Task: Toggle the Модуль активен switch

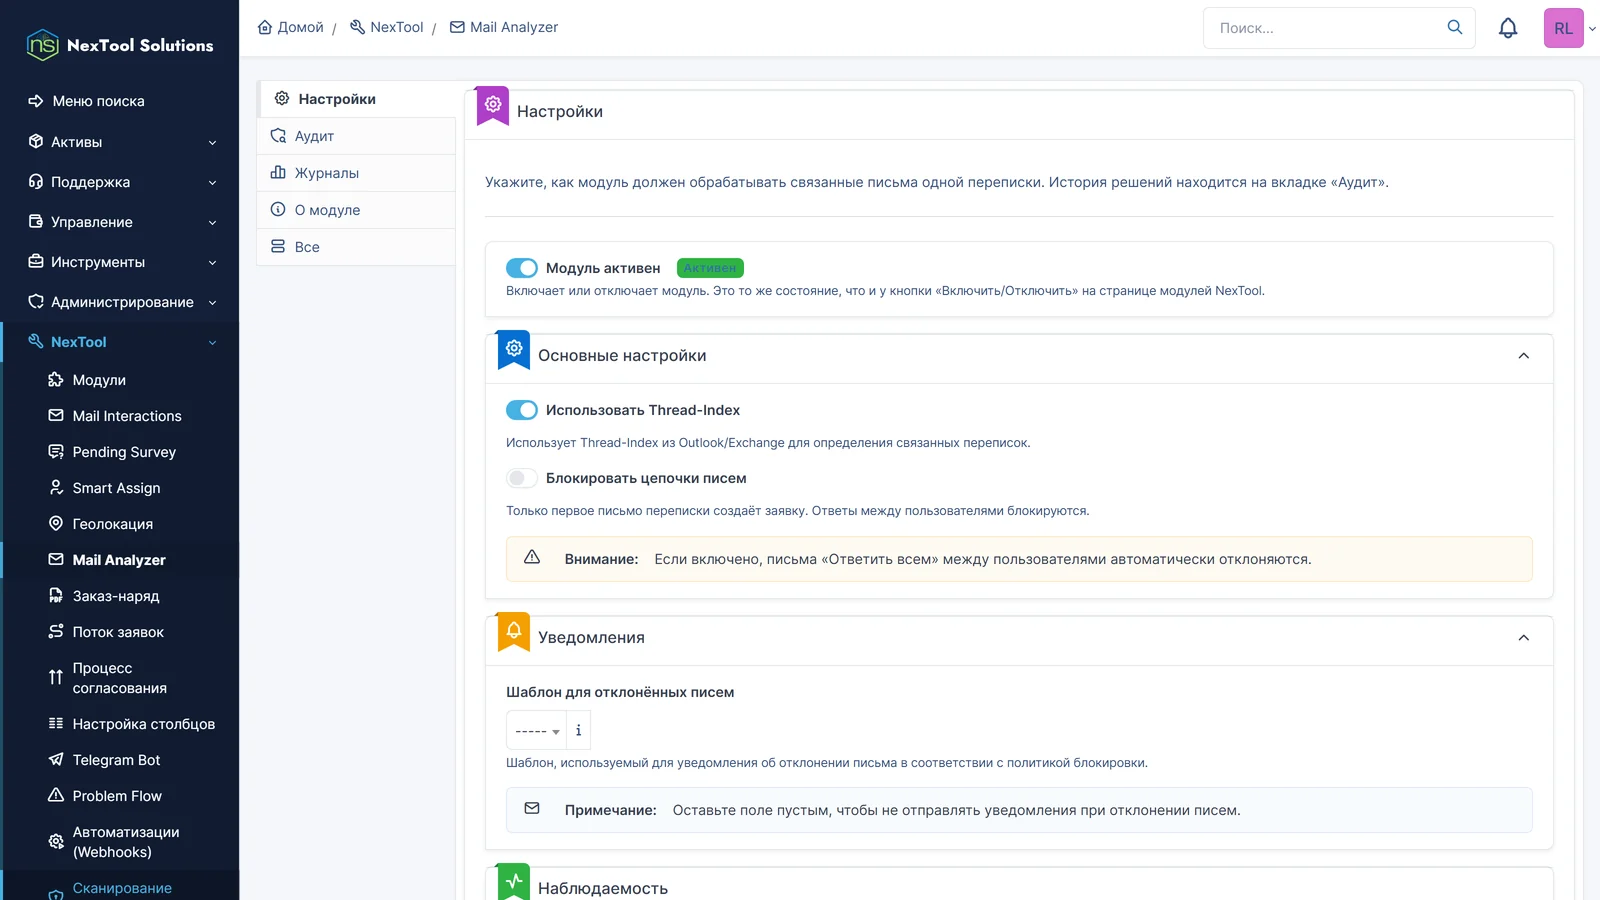Action: (x=522, y=268)
